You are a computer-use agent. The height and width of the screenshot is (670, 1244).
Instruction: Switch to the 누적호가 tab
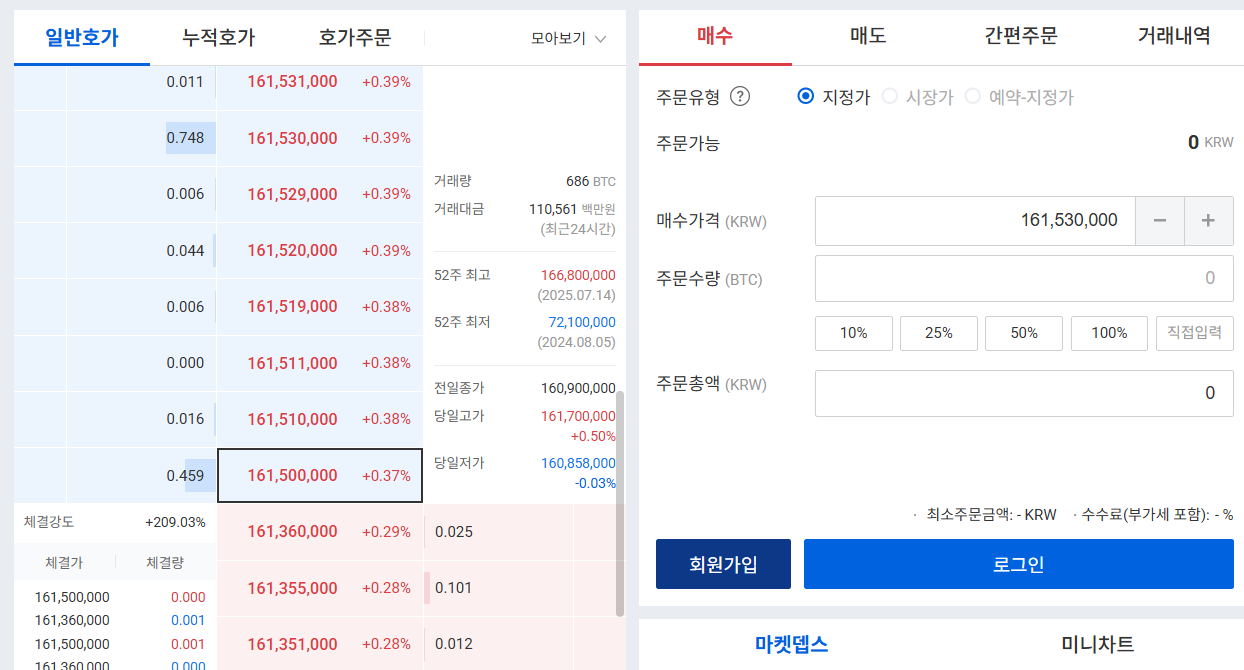pyautogui.click(x=218, y=38)
